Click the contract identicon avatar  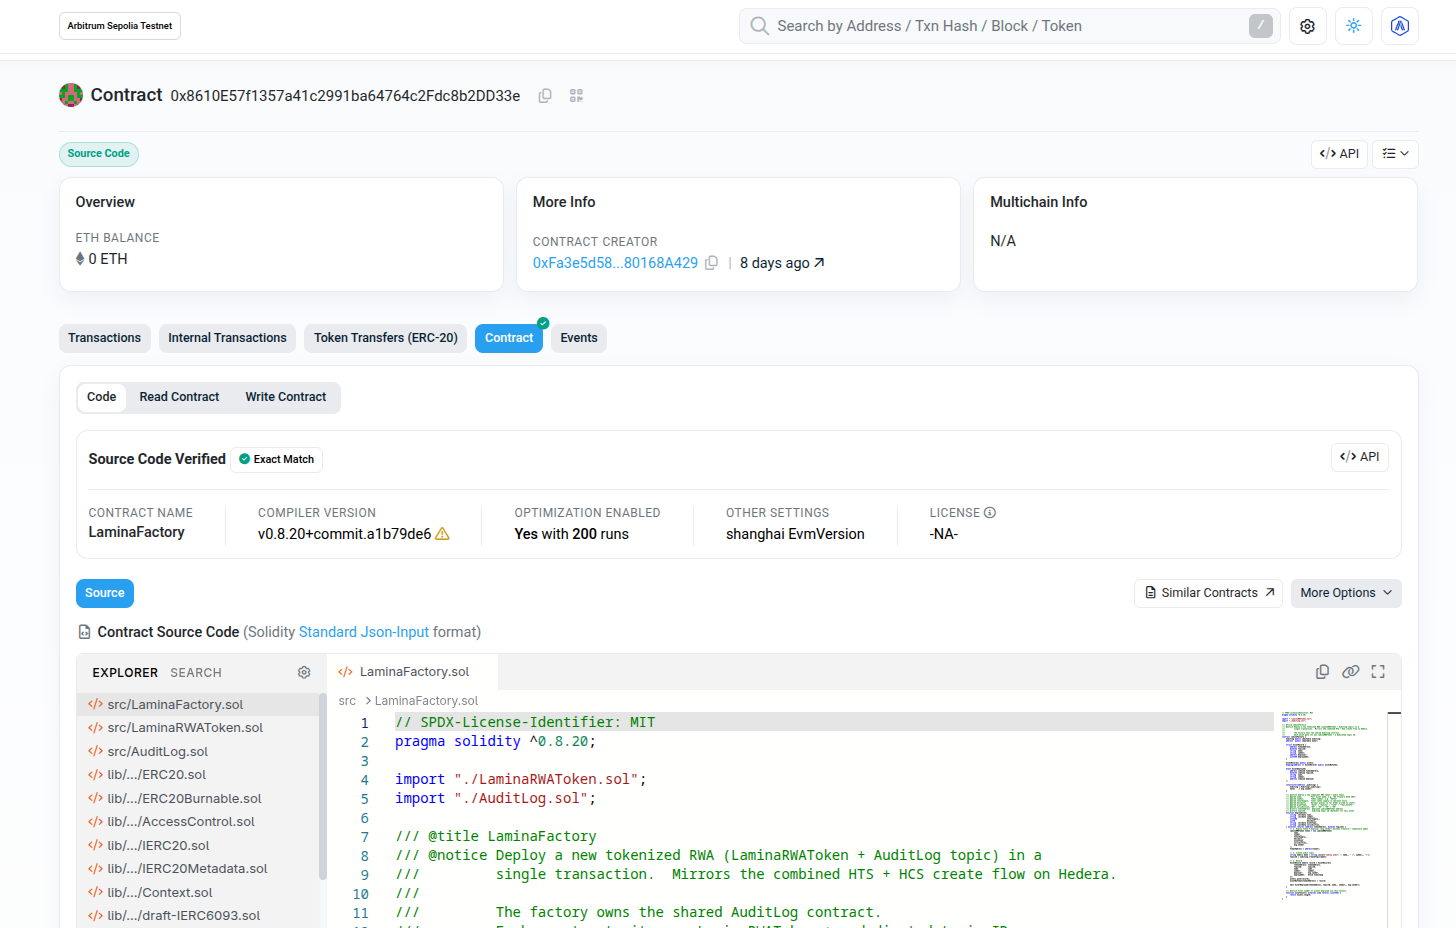[x=71, y=95]
